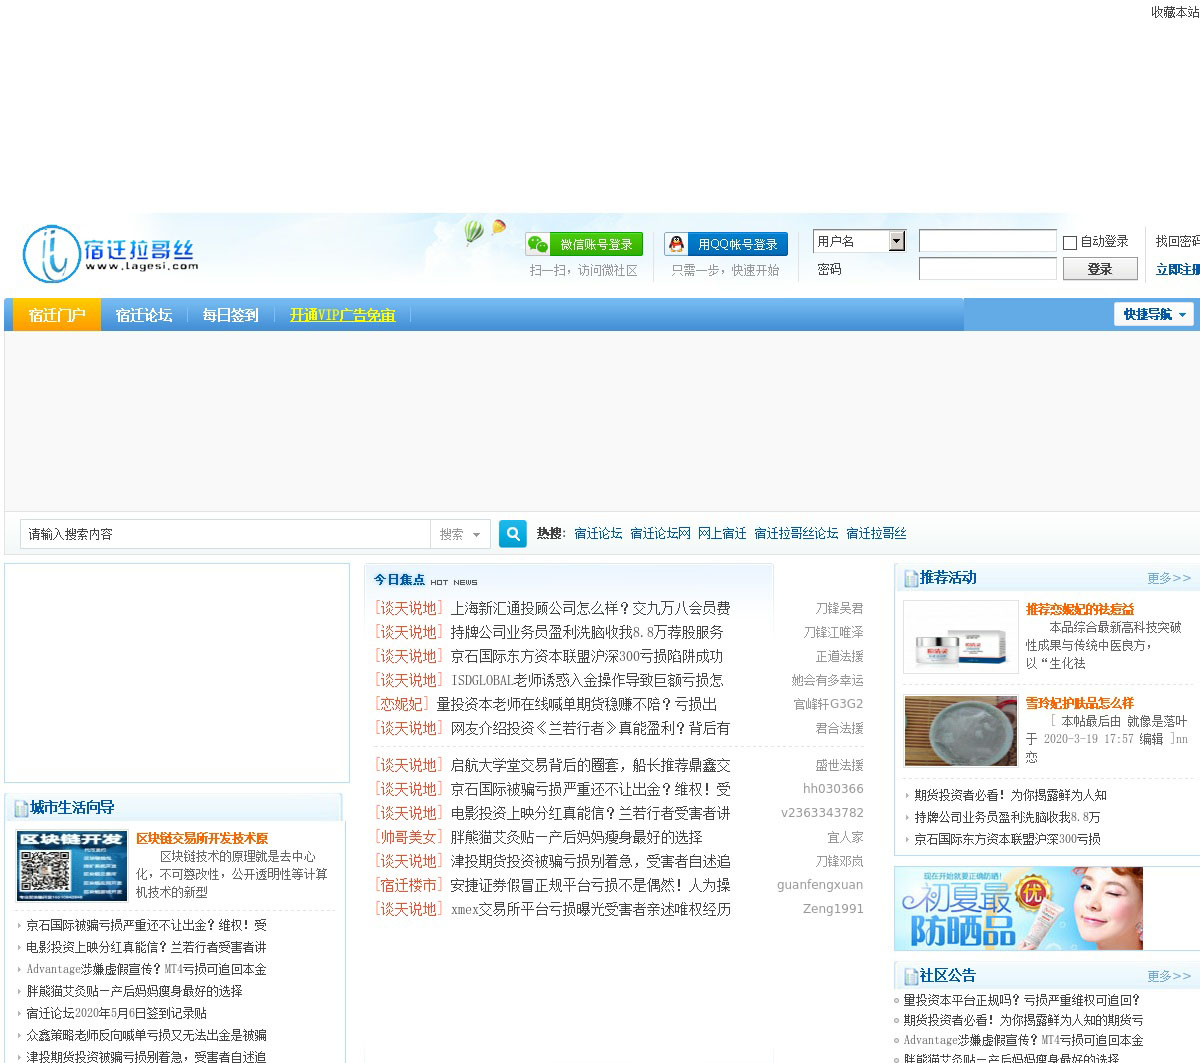Viewport: 1200px width, 1063px height.
Task: Enable the 自动登录 checkbox
Action: [x=1070, y=242]
